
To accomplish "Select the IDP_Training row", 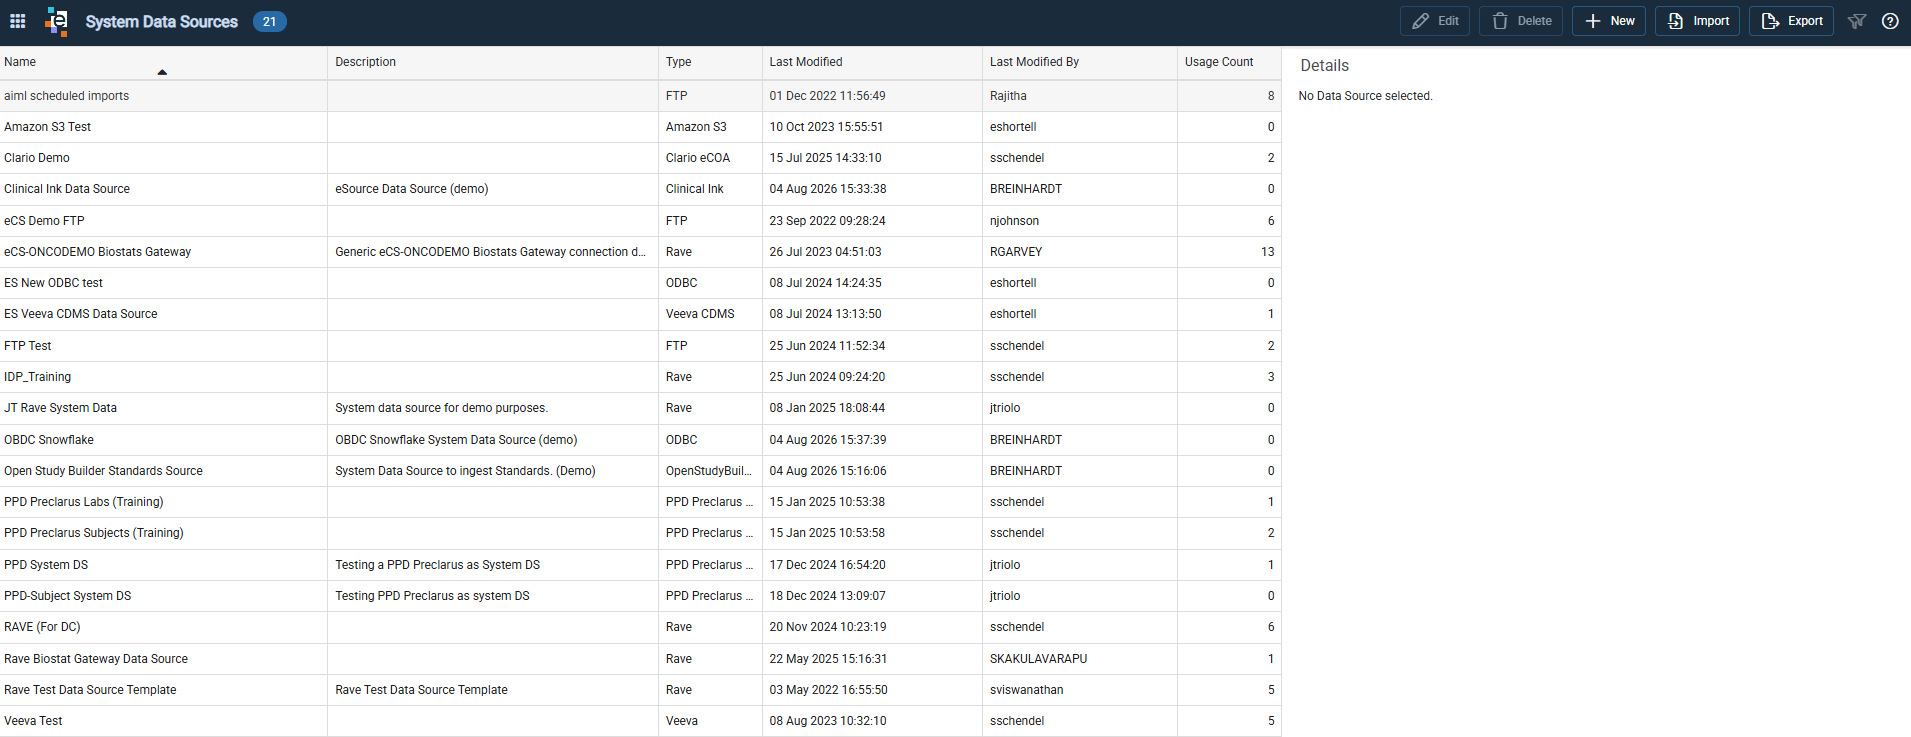I will coord(640,377).
